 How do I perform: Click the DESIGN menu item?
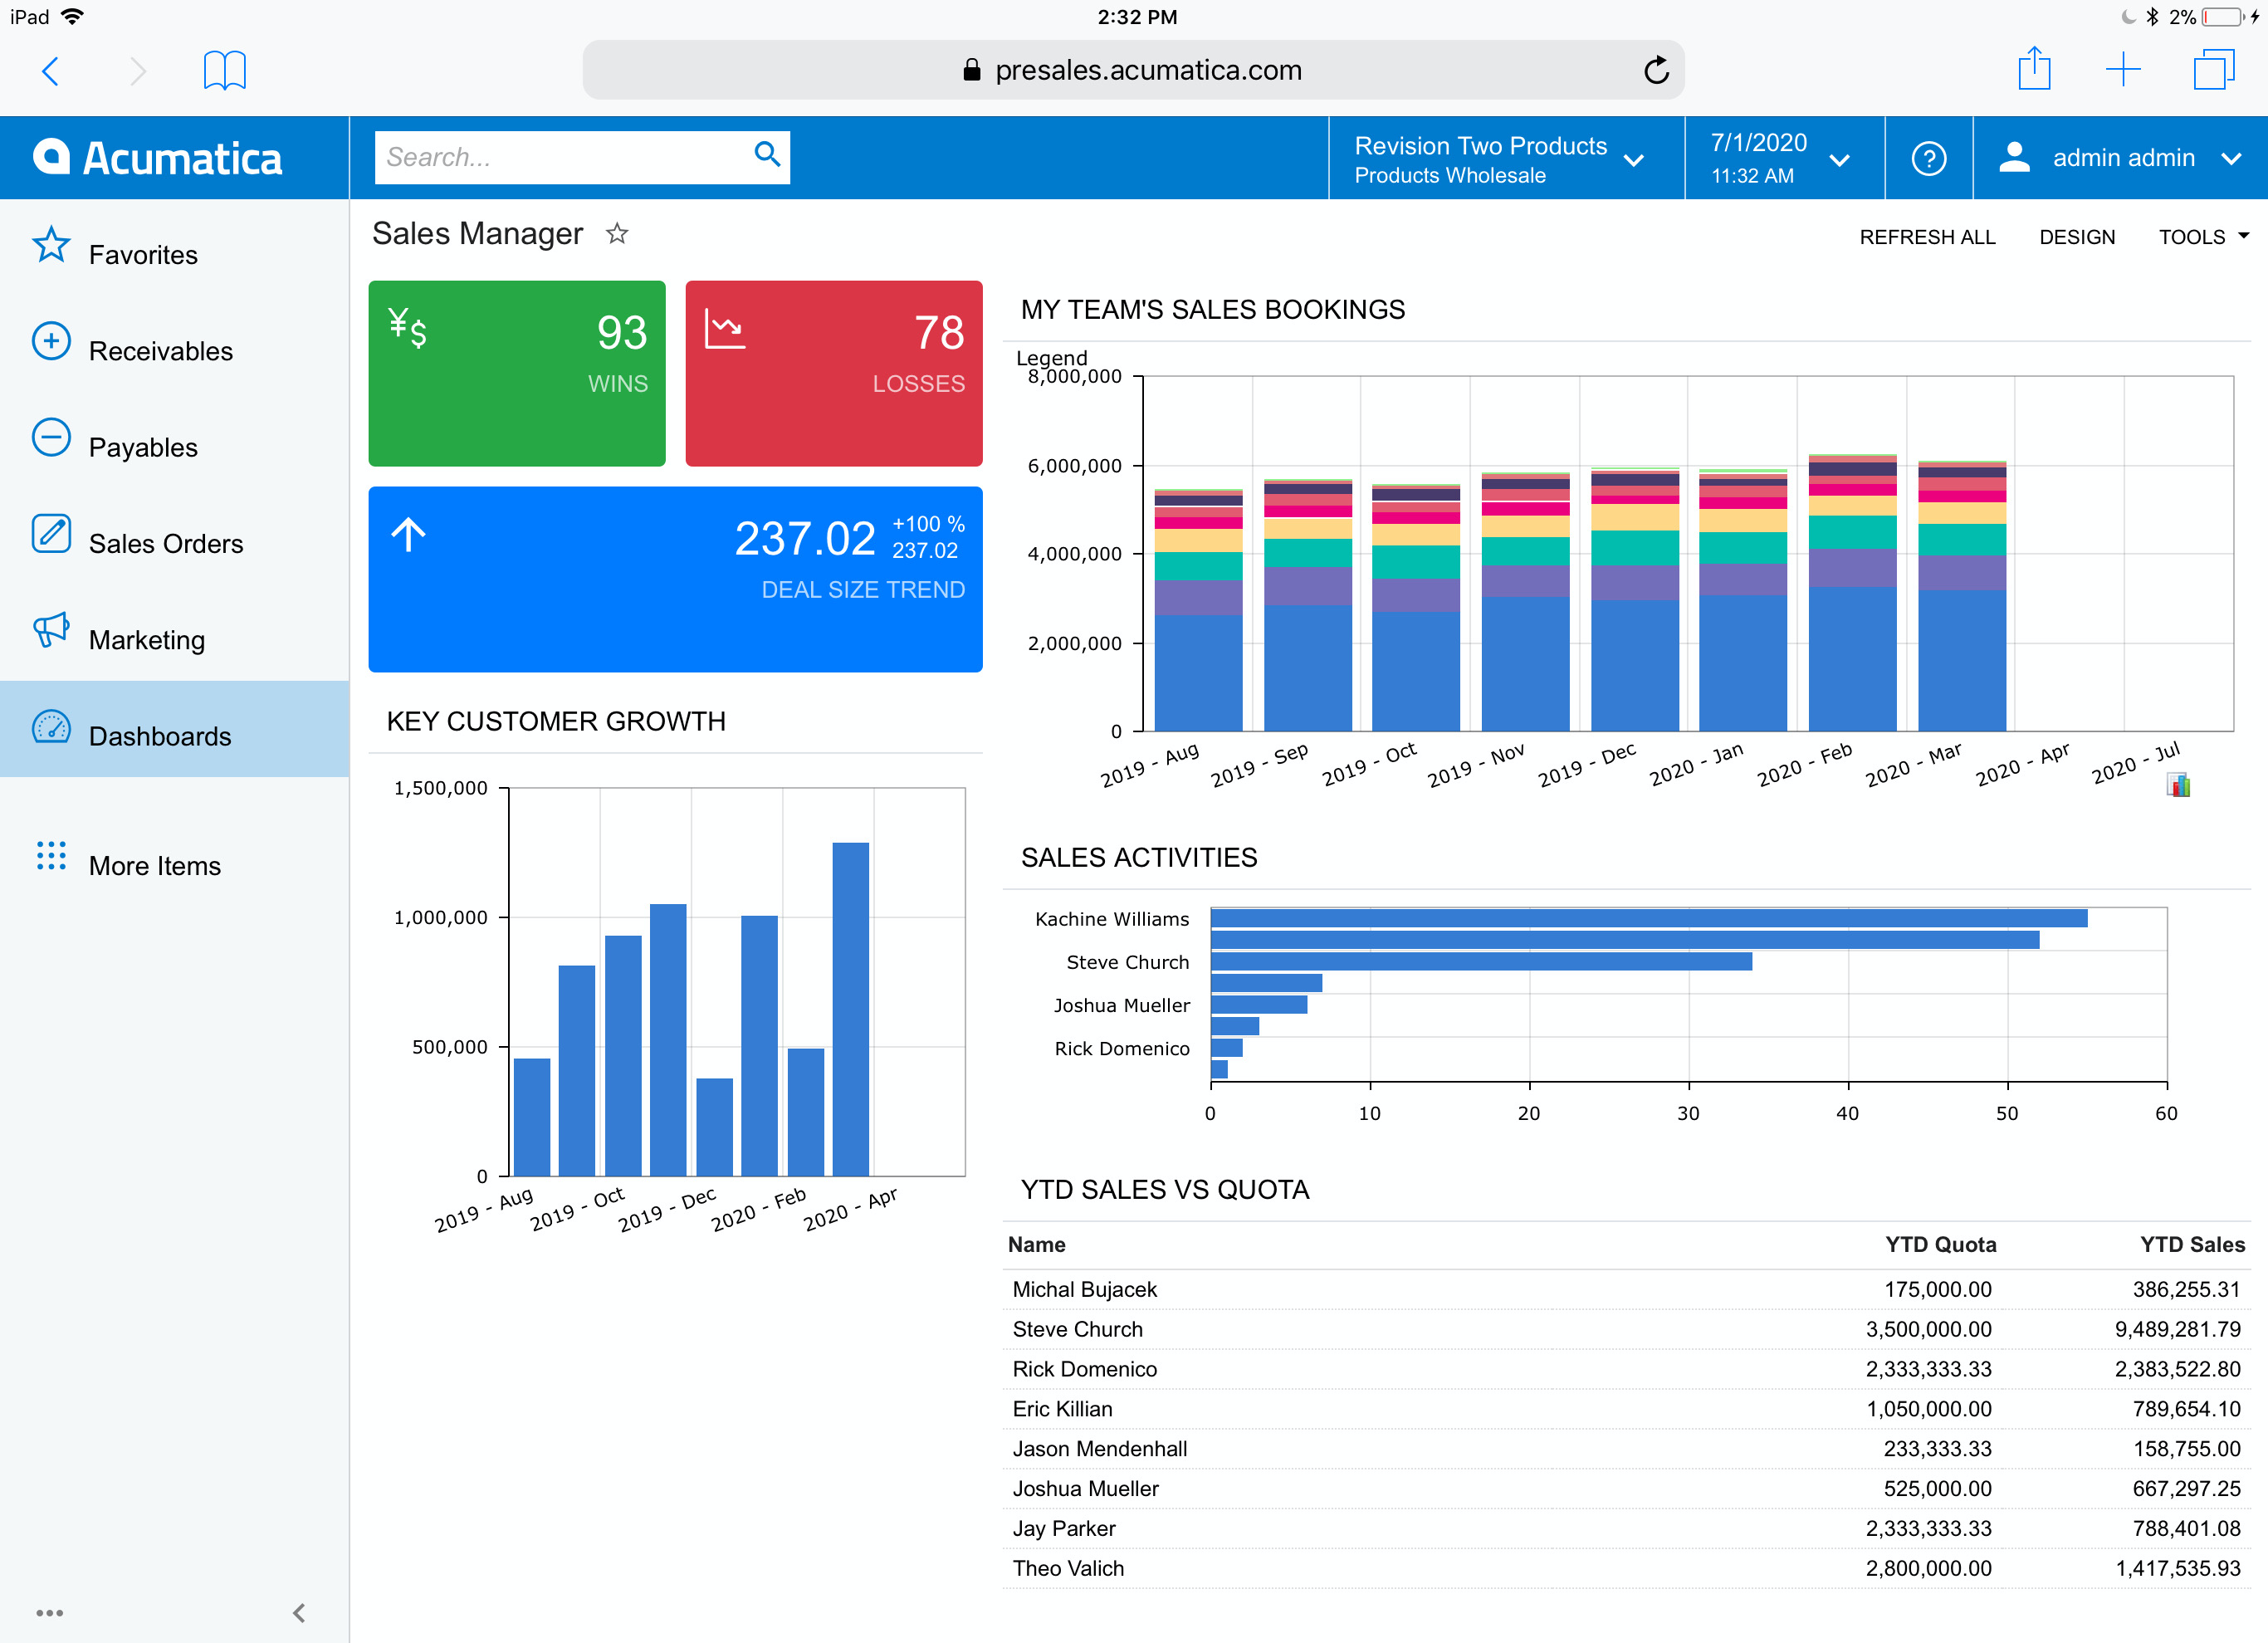(x=2076, y=237)
